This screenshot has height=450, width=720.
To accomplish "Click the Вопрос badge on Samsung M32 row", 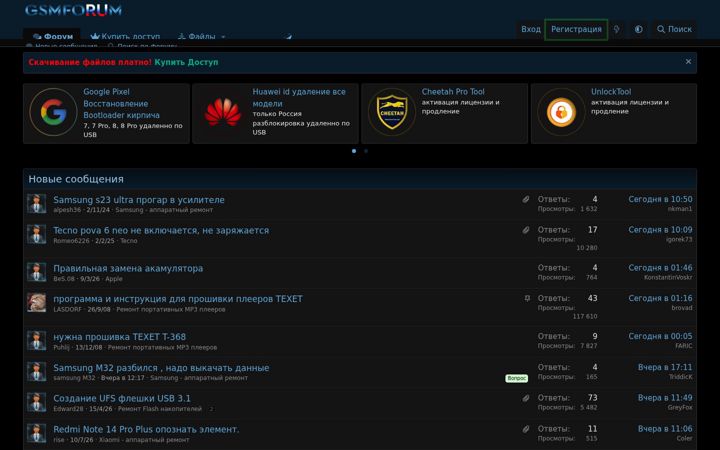I will point(517,378).
